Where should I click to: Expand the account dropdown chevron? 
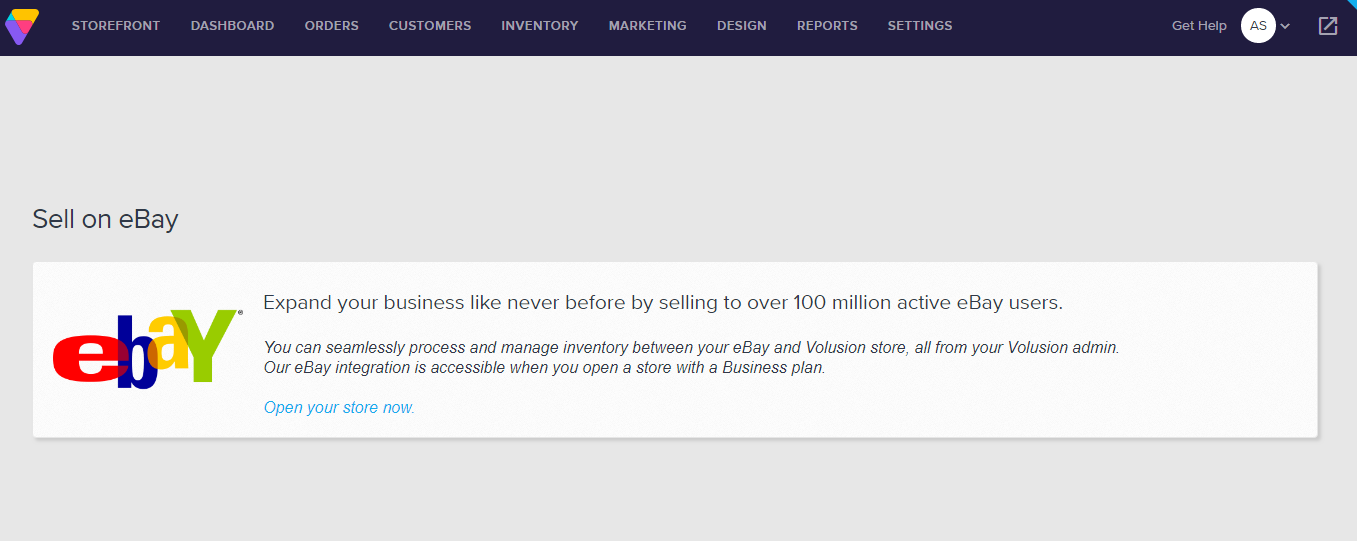pyautogui.click(x=1286, y=26)
